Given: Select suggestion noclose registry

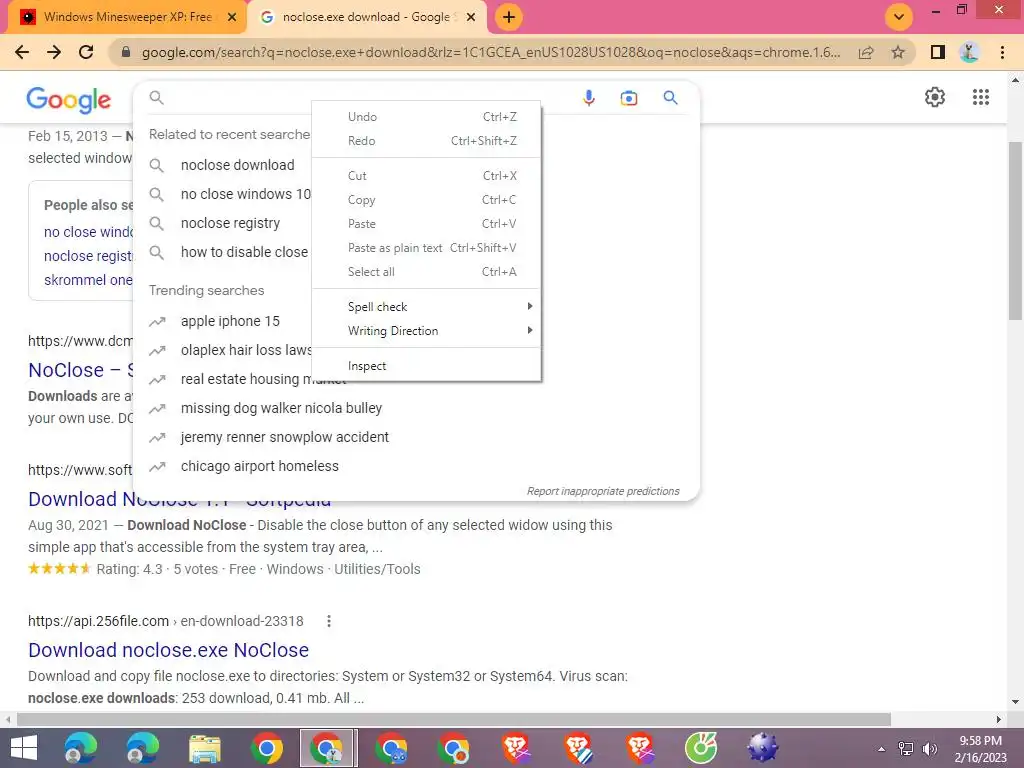Looking at the screenshot, I should point(230,223).
